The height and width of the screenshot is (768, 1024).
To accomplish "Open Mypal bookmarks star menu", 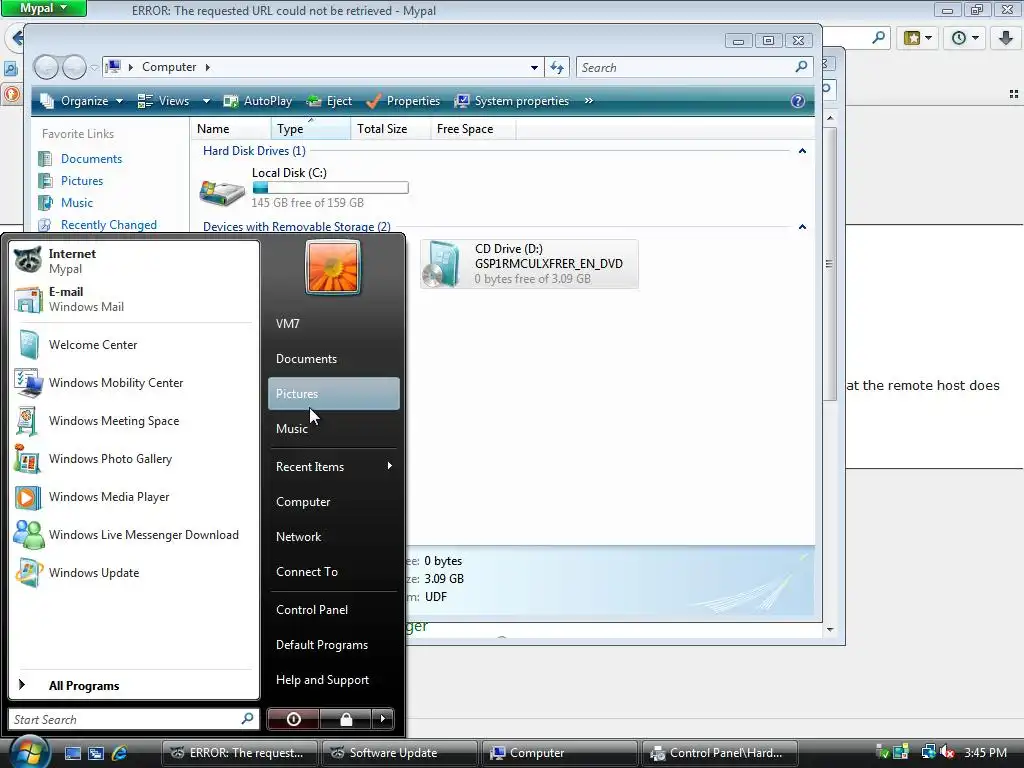I will [x=917, y=38].
